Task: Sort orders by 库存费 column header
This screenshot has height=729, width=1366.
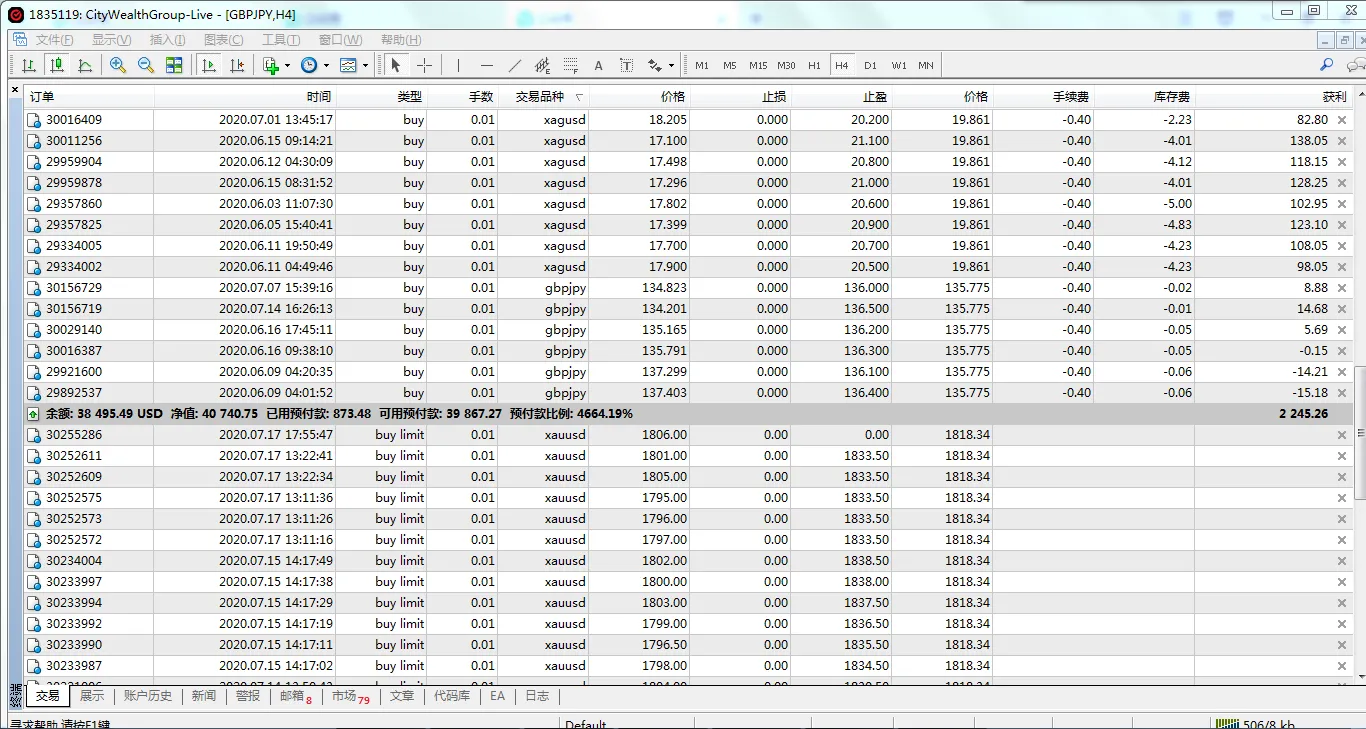Action: click(x=1144, y=97)
